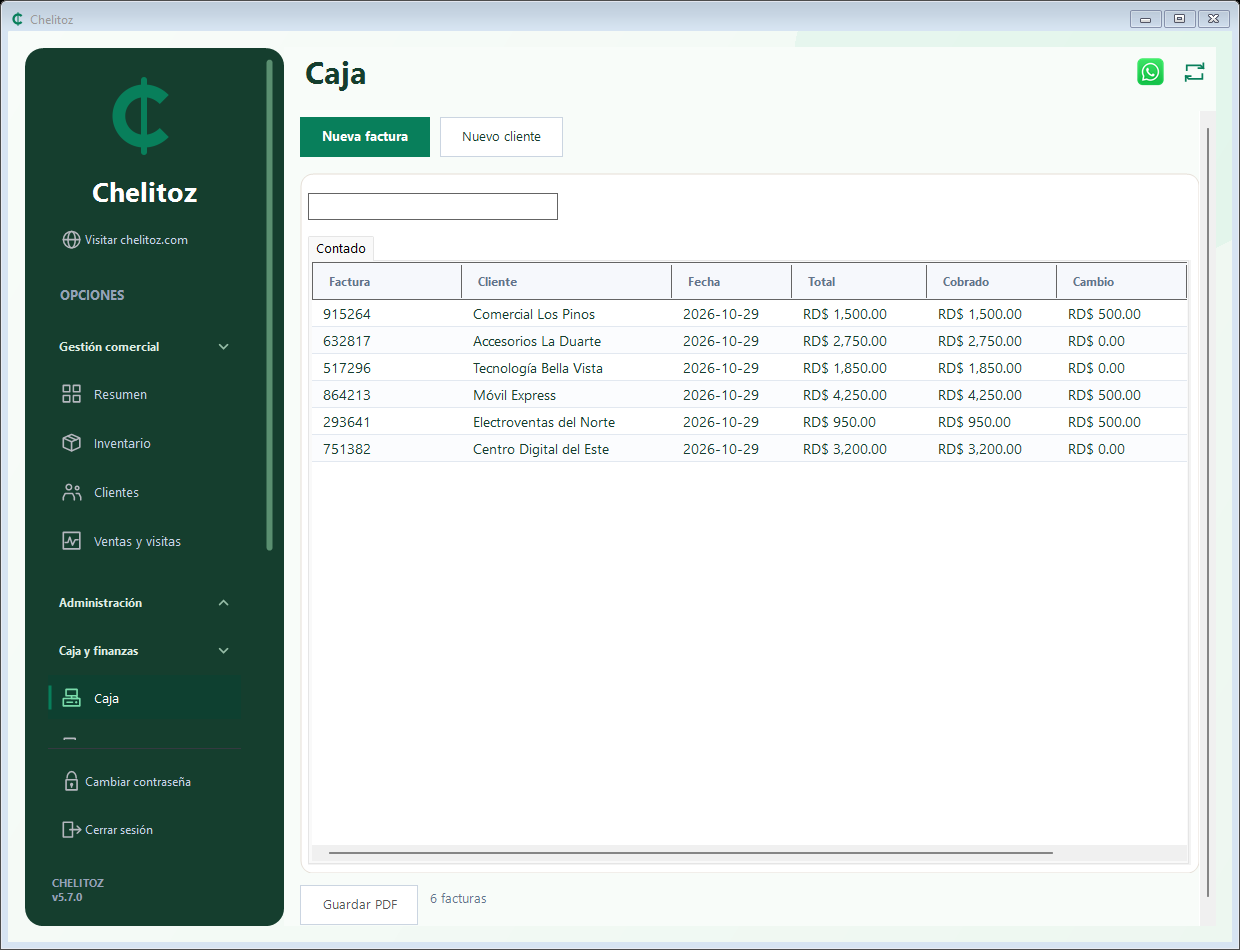Viewport: 1240px width, 950px height.
Task: Sort the table by Cambio column
Action: coord(1122,281)
